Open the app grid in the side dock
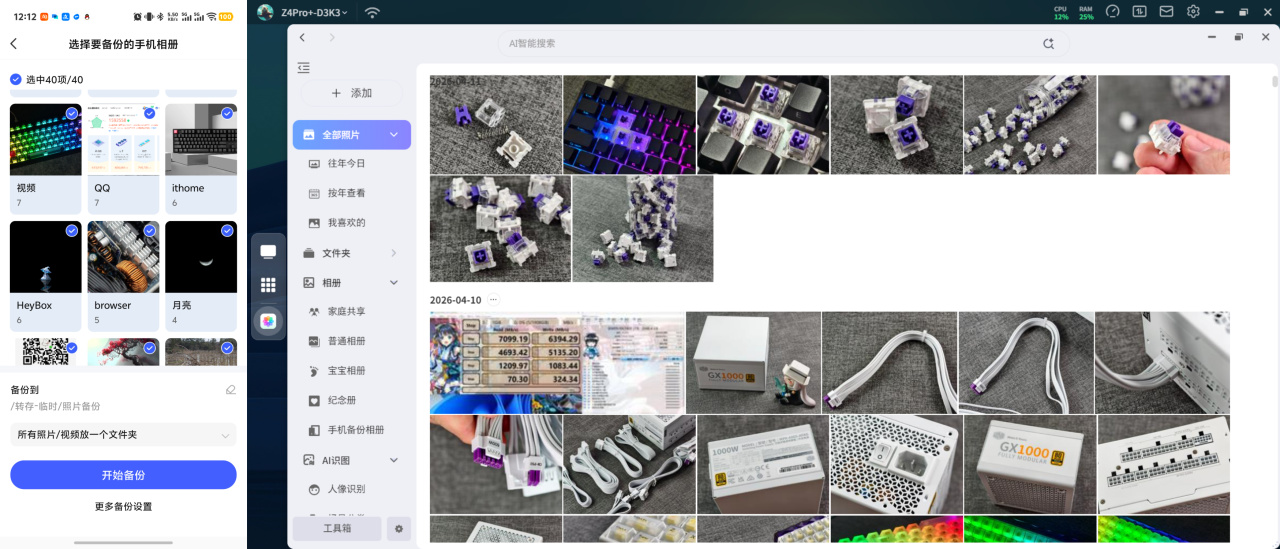 (x=268, y=285)
